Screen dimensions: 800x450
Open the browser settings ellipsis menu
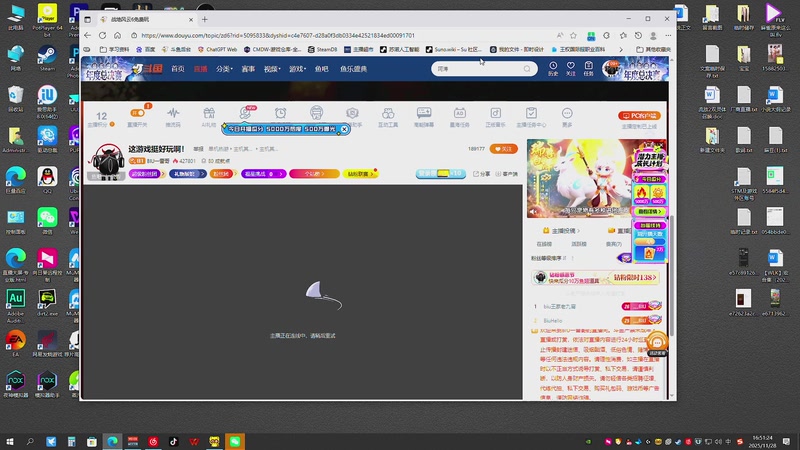click(x=668, y=35)
